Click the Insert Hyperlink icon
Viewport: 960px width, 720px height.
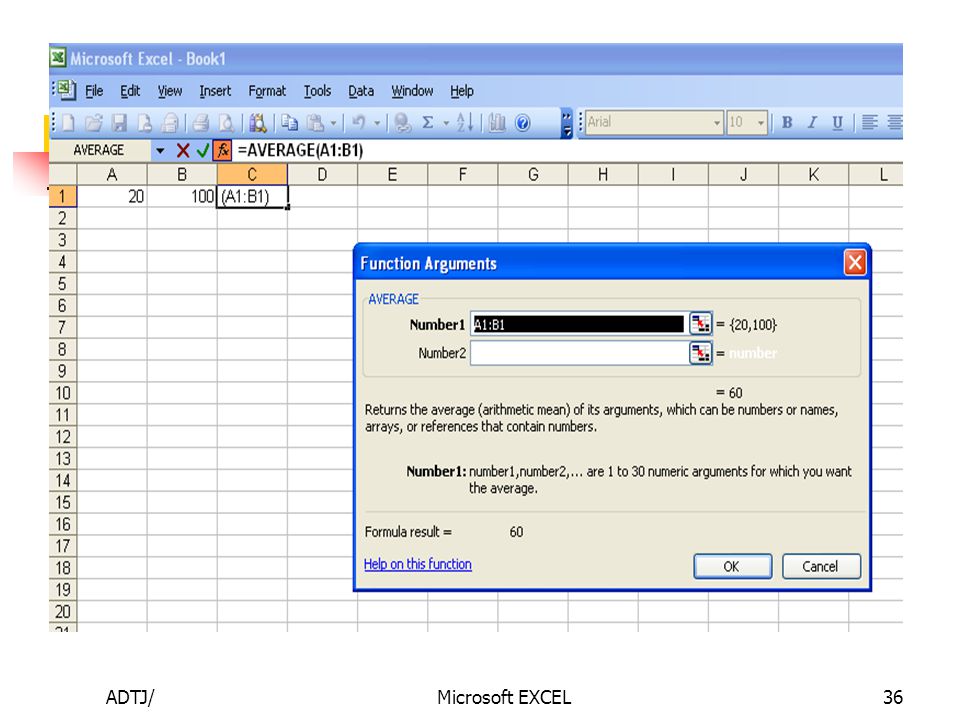pyautogui.click(x=402, y=123)
